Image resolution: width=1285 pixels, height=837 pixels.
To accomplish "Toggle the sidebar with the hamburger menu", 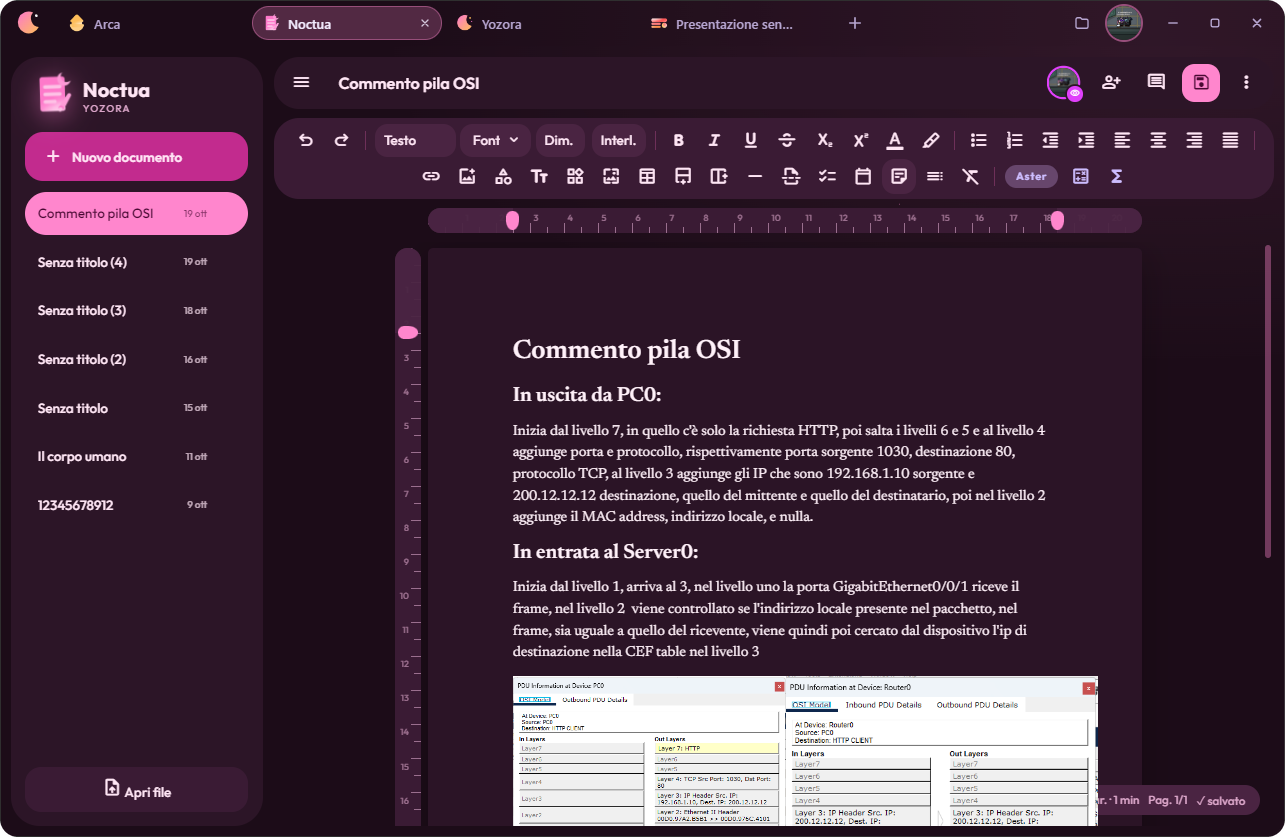I will [x=301, y=83].
